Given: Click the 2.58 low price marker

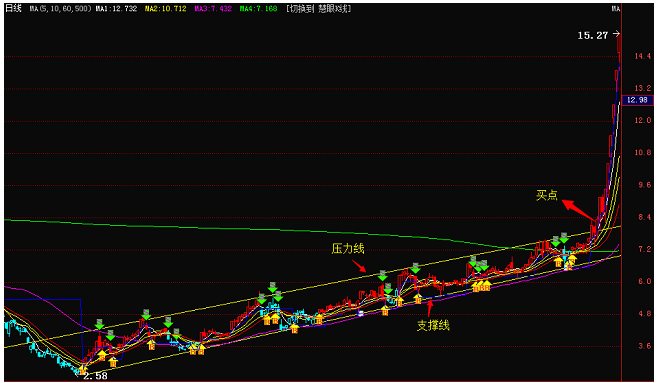Looking at the screenshot, I should point(95,376).
